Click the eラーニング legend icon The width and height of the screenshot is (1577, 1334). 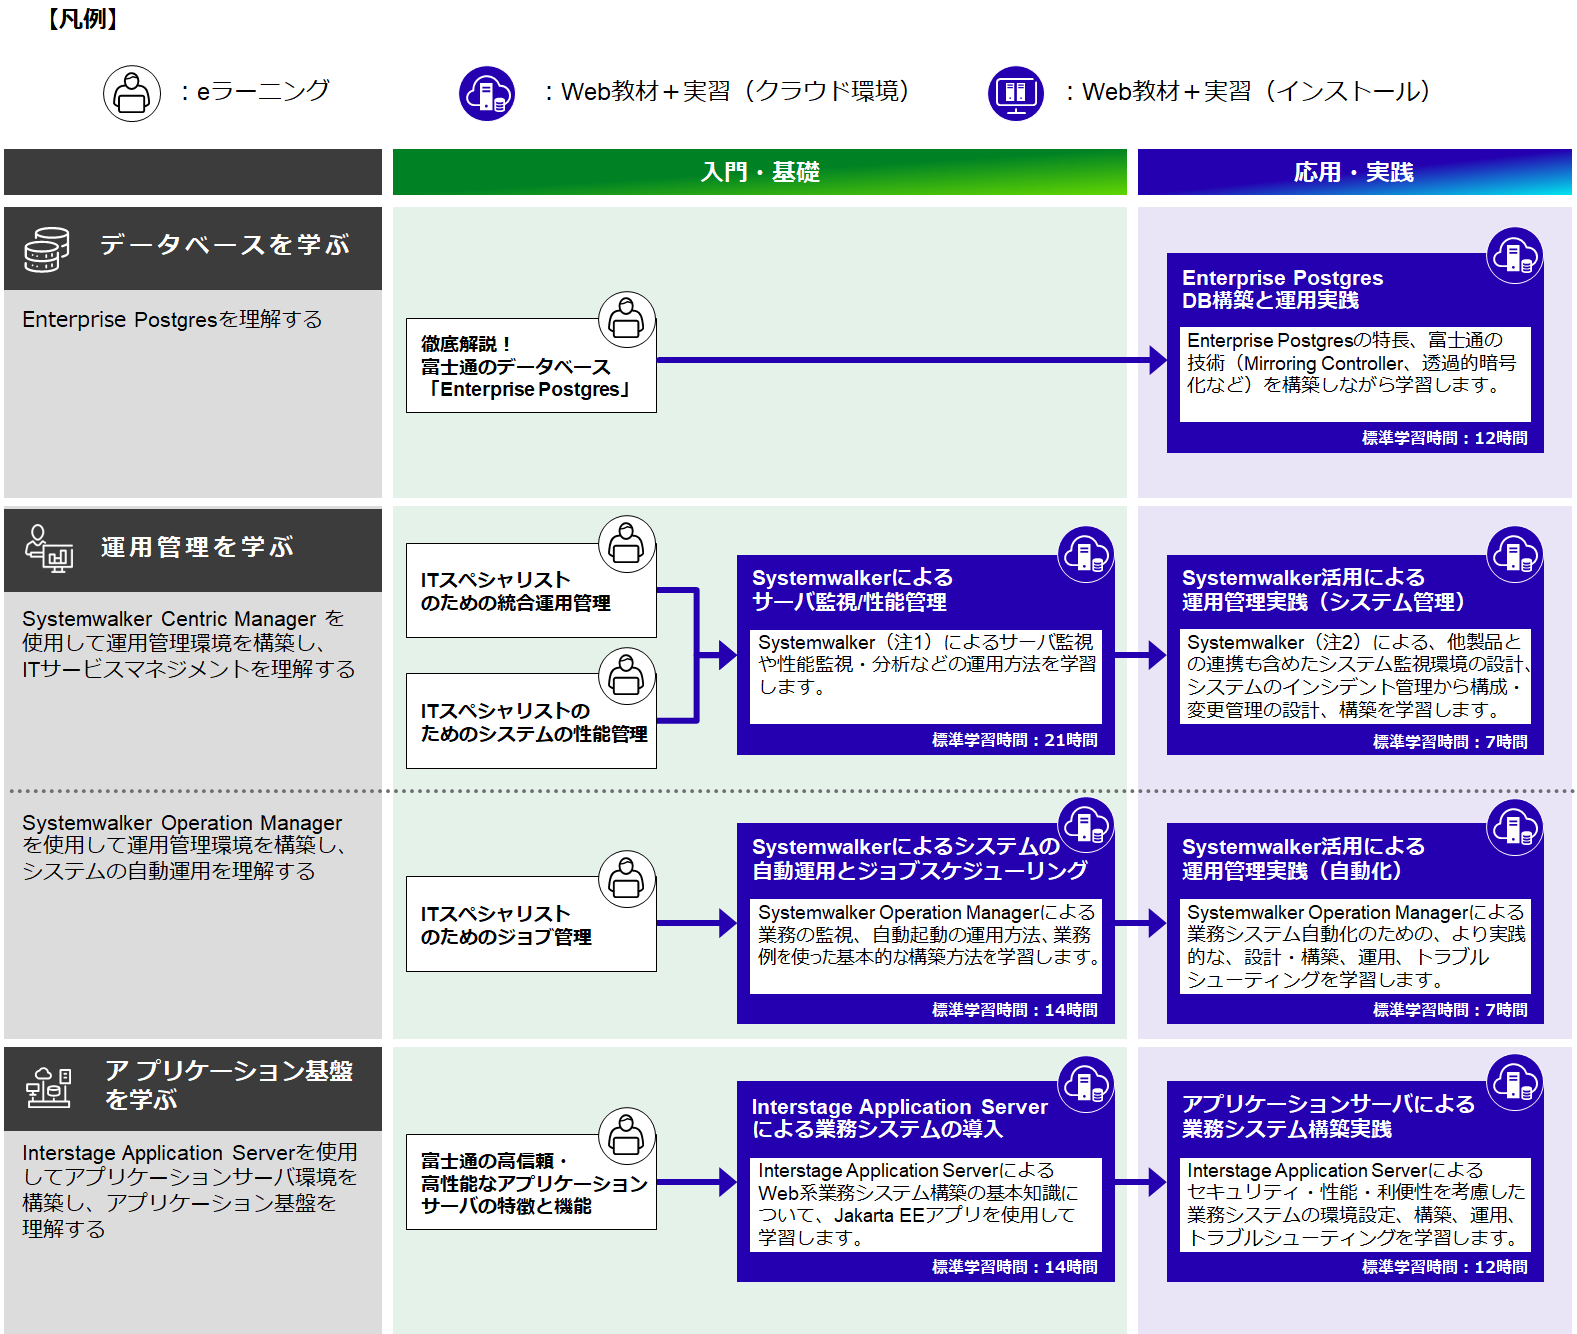tap(132, 94)
